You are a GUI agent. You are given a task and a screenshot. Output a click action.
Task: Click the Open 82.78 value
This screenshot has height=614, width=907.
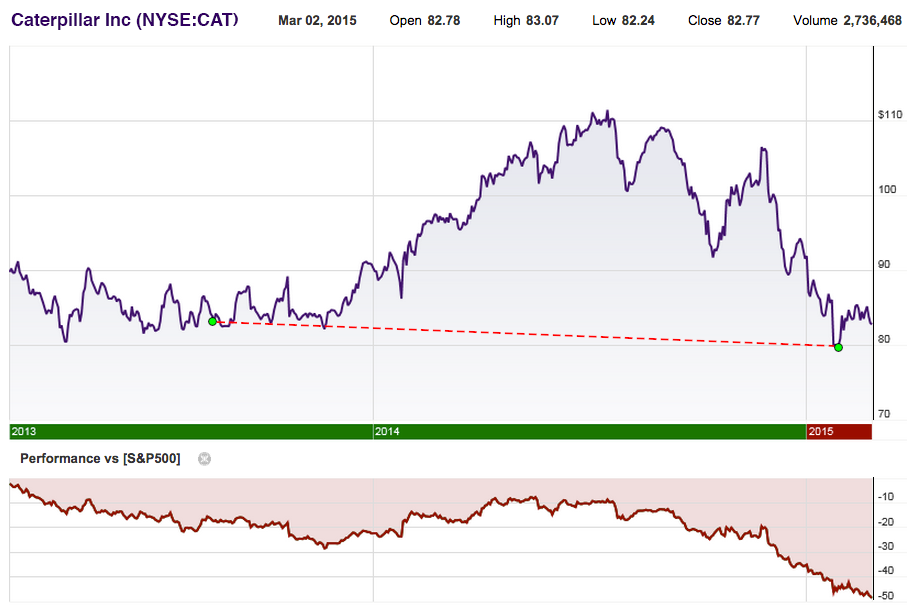(x=425, y=20)
